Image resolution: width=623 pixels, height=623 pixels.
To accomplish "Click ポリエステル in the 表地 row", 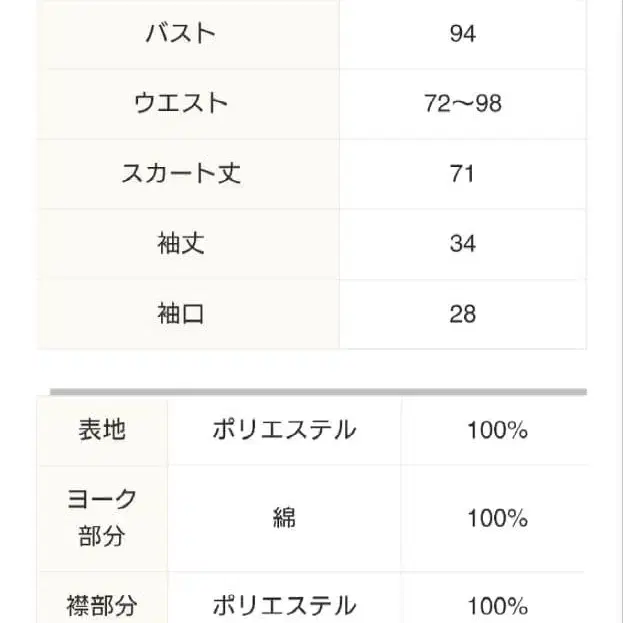I will click(x=284, y=430).
